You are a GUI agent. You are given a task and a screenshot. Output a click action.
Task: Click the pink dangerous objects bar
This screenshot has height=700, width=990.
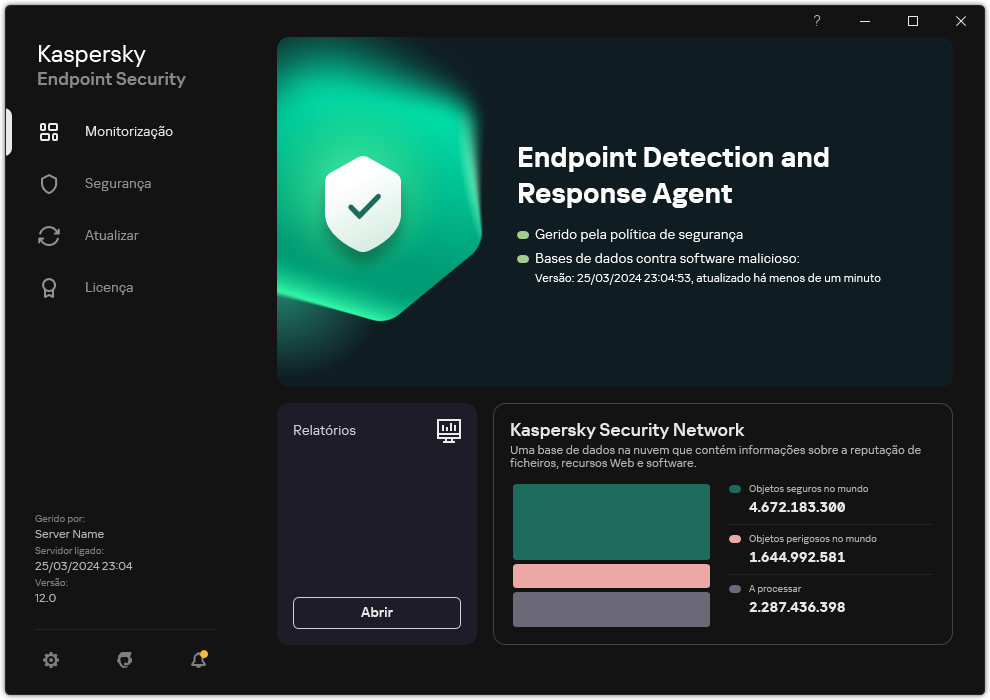click(x=611, y=576)
